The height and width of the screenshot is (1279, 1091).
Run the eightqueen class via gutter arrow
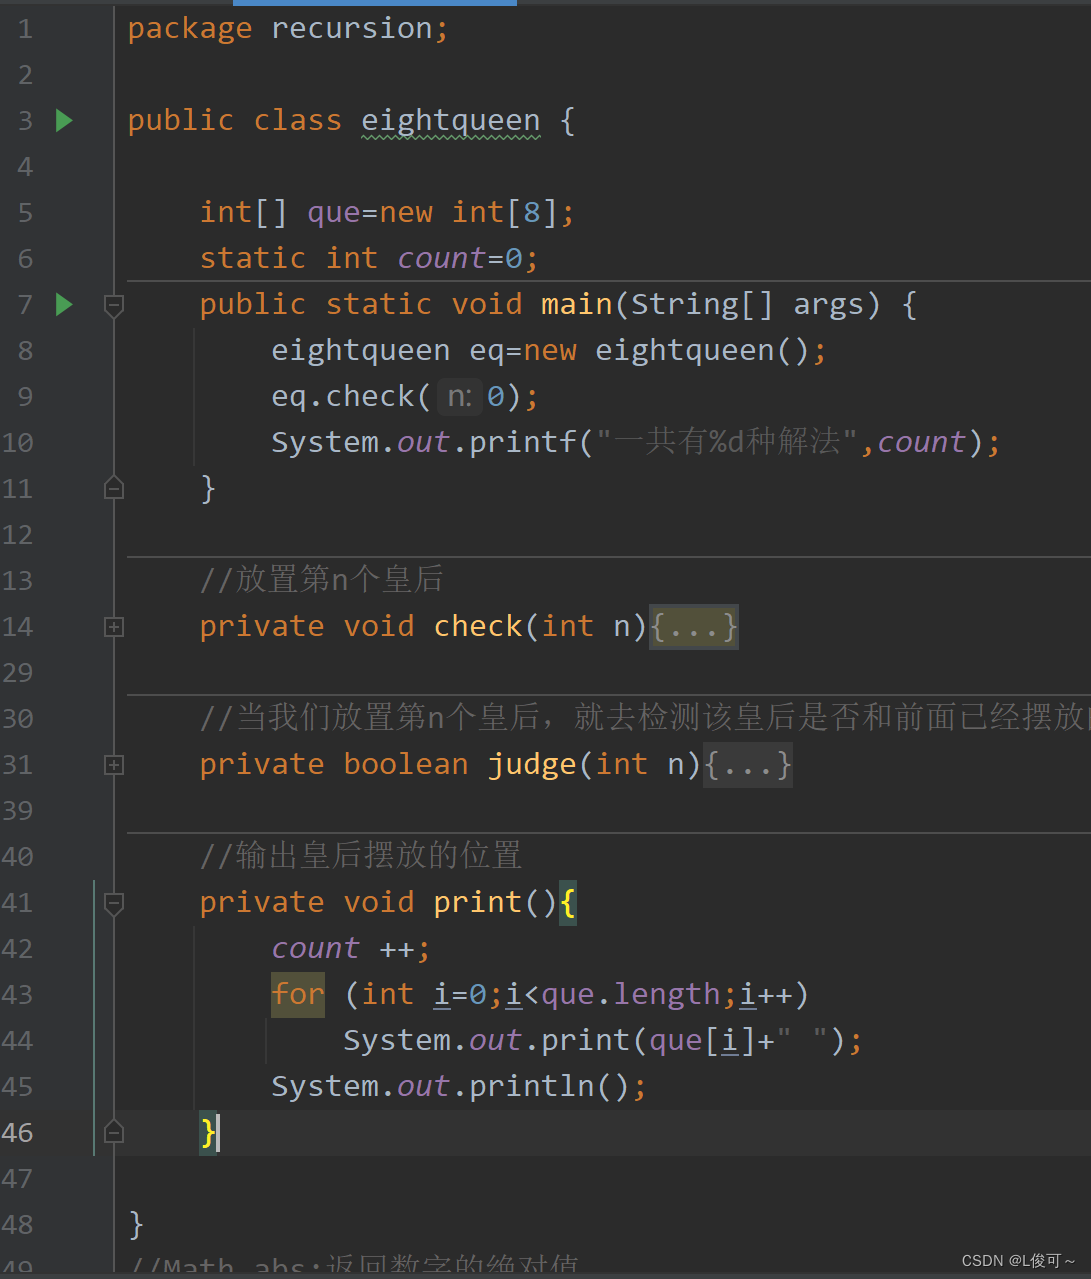point(64,120)
